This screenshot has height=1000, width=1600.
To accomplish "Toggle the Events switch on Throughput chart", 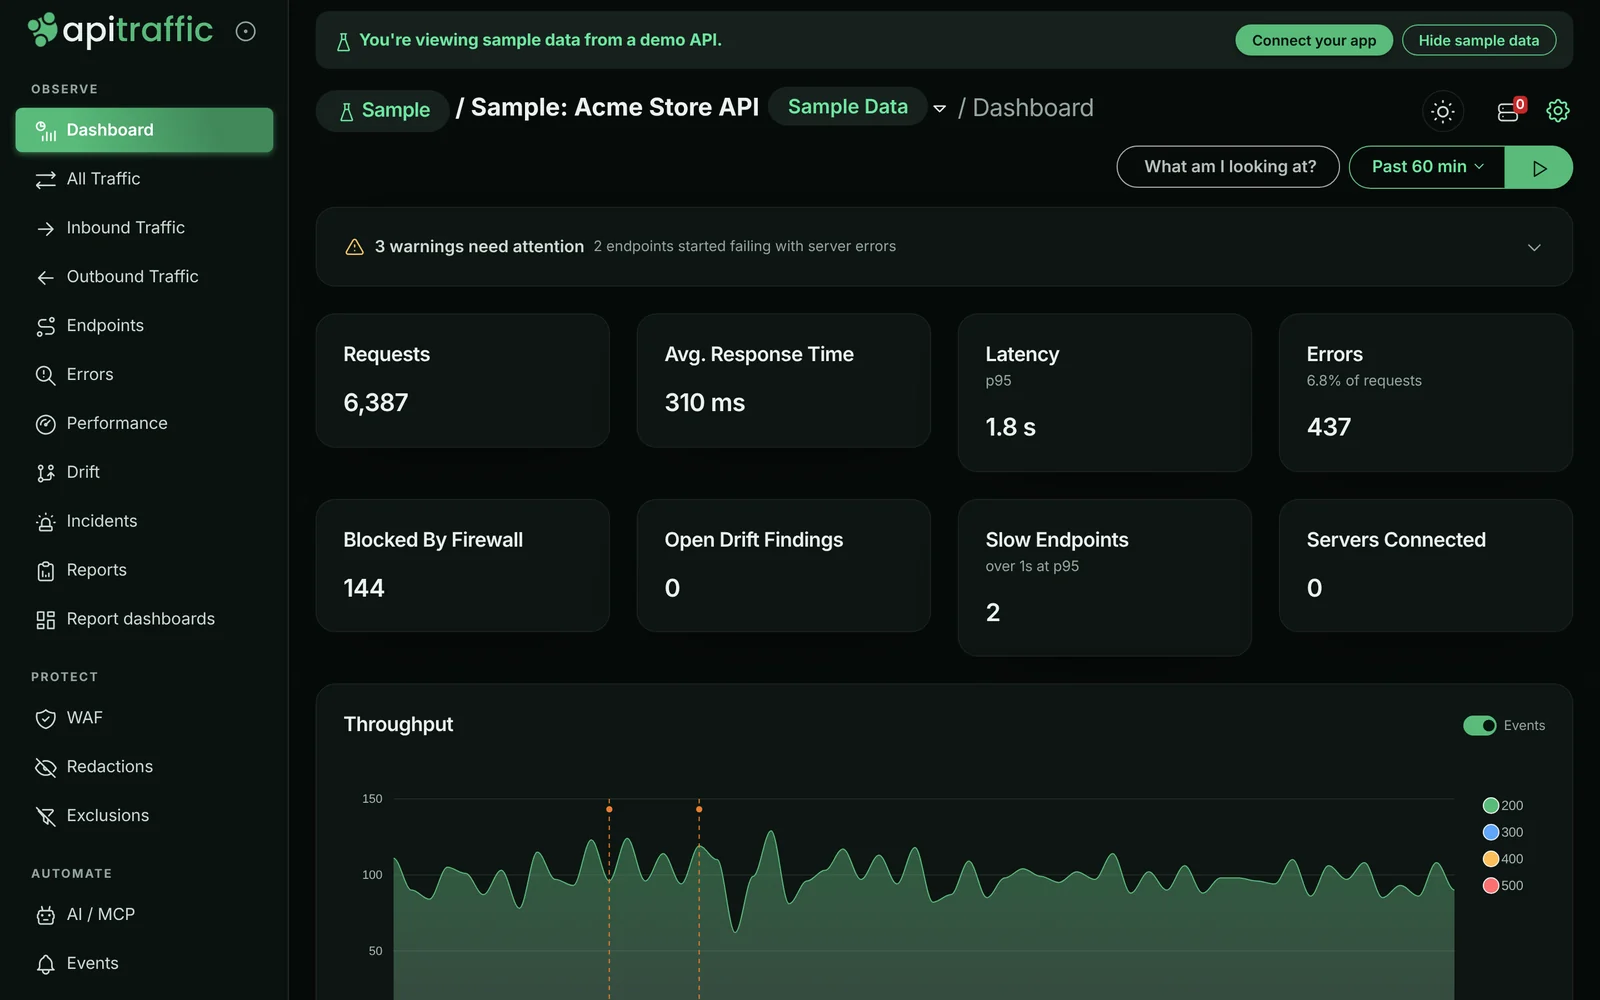I will tap(1480, 726).
